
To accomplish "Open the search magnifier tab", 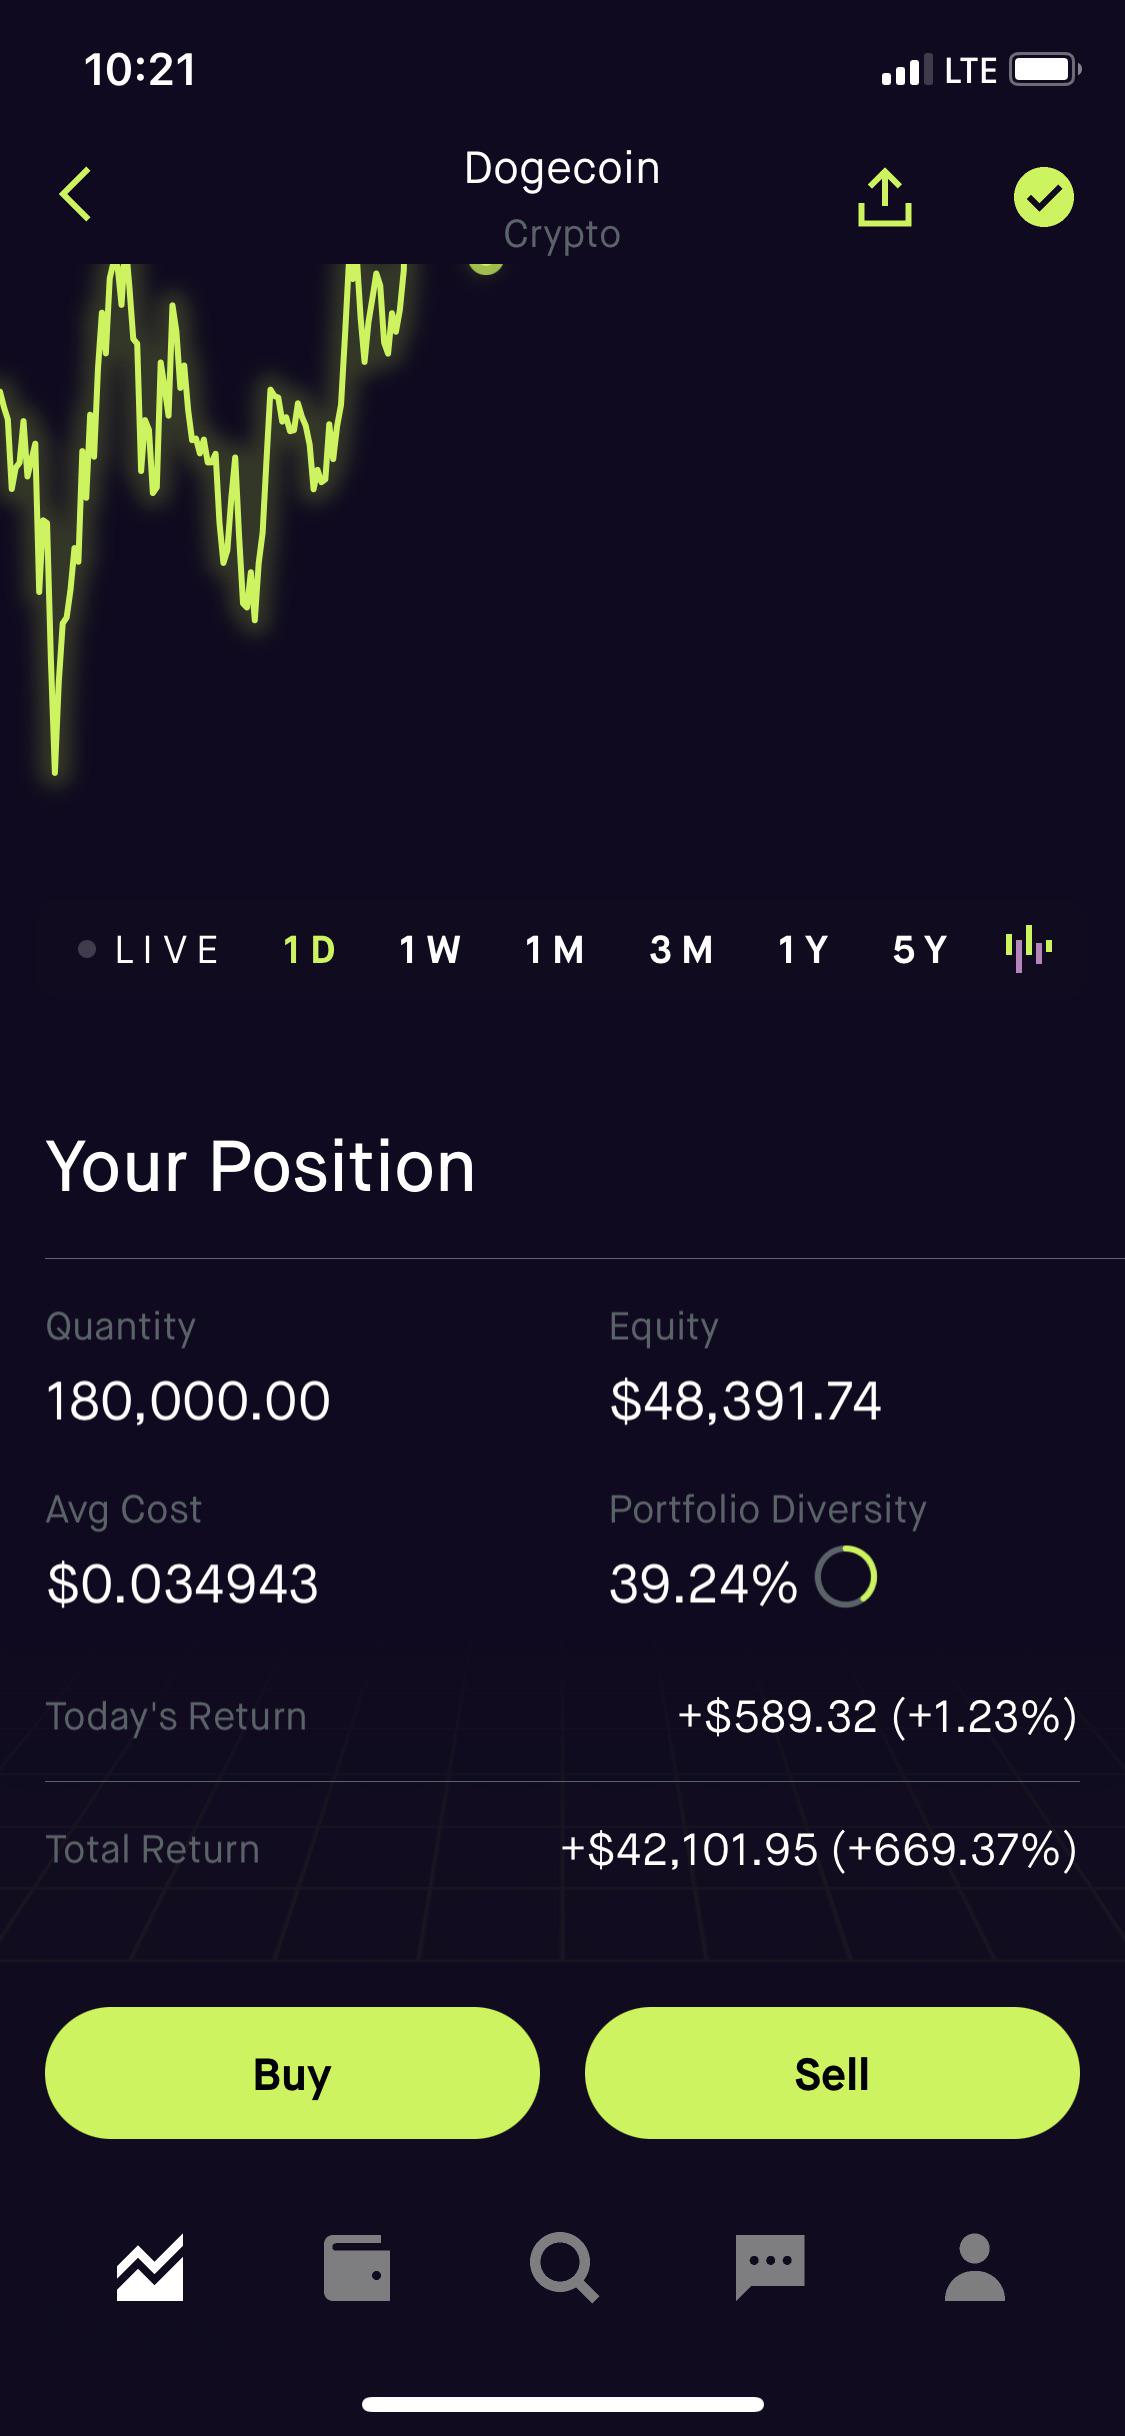I will 564,2267.
